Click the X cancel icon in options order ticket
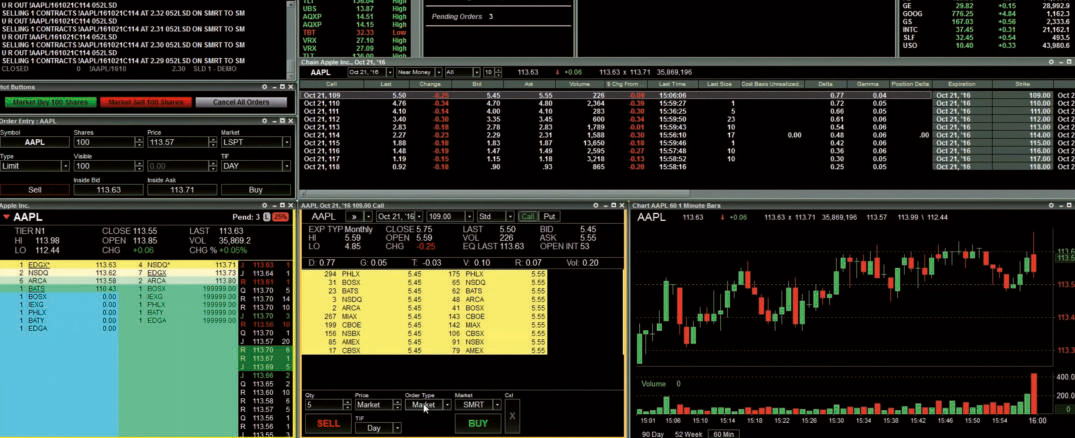 [512, 416]
